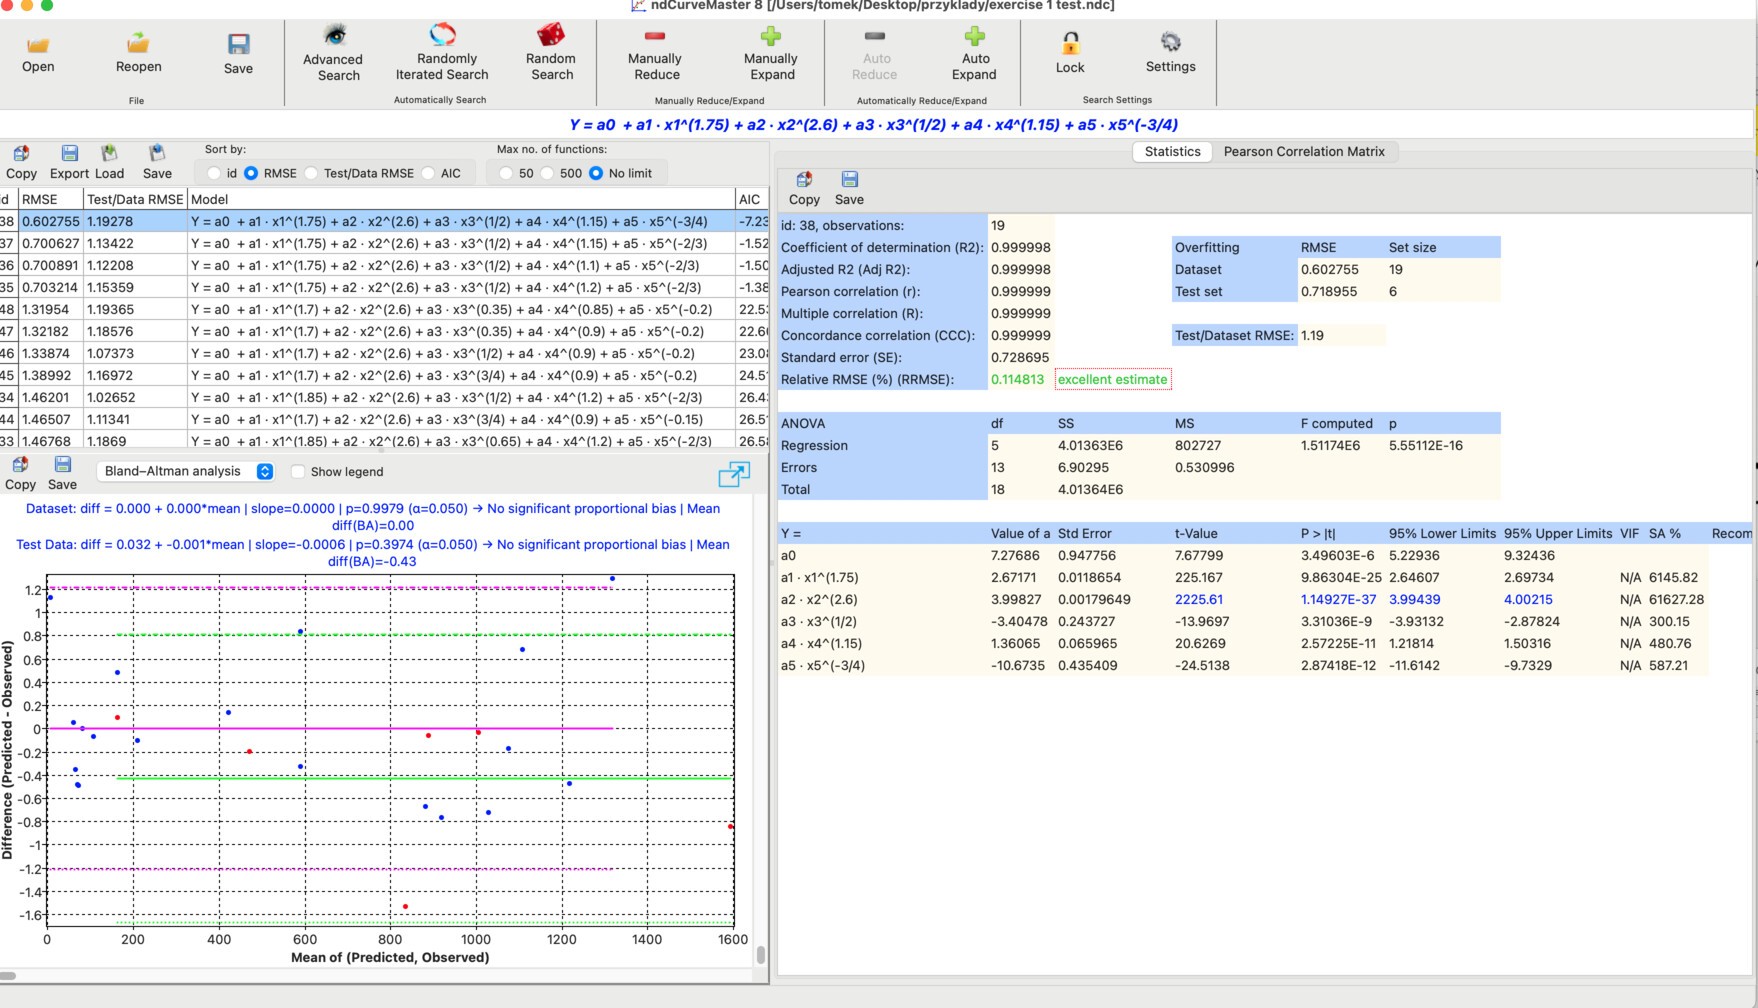The width and height of the screenshot is (1758, 1008).
Task: Switch to Pearson Correlation Matrix tab
Action: click(x=1304, y=152)
